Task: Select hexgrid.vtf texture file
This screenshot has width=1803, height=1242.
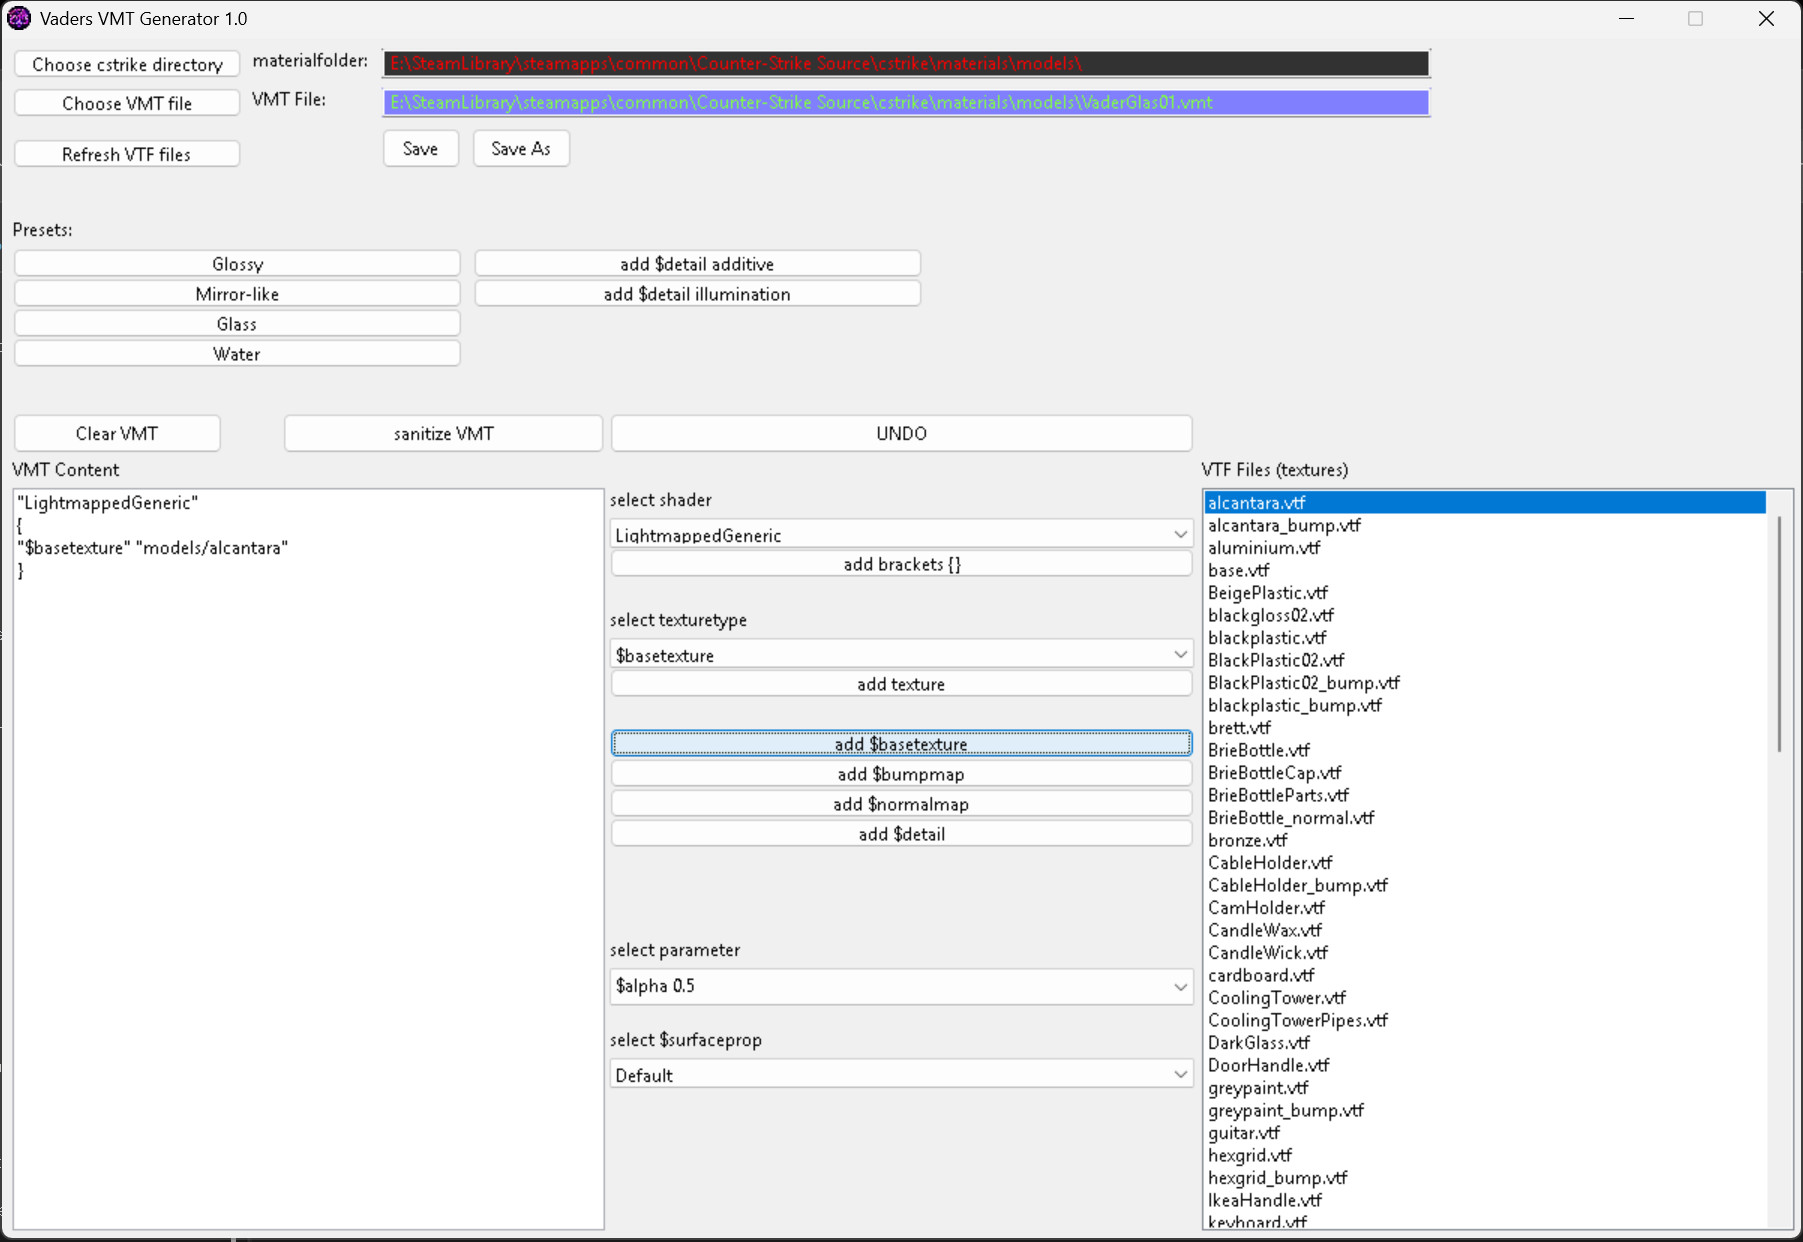Action: (x=1484, y=1155)
